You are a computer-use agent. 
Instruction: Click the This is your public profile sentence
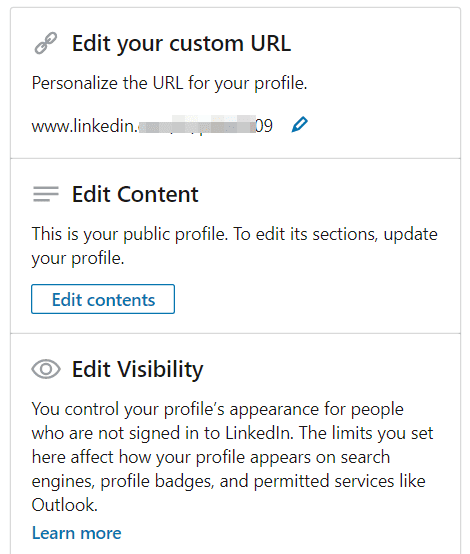[x=130, y=234]
